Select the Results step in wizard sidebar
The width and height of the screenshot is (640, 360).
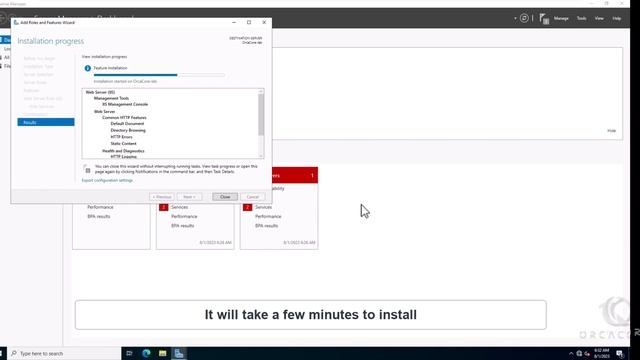(x=46, y=122)
